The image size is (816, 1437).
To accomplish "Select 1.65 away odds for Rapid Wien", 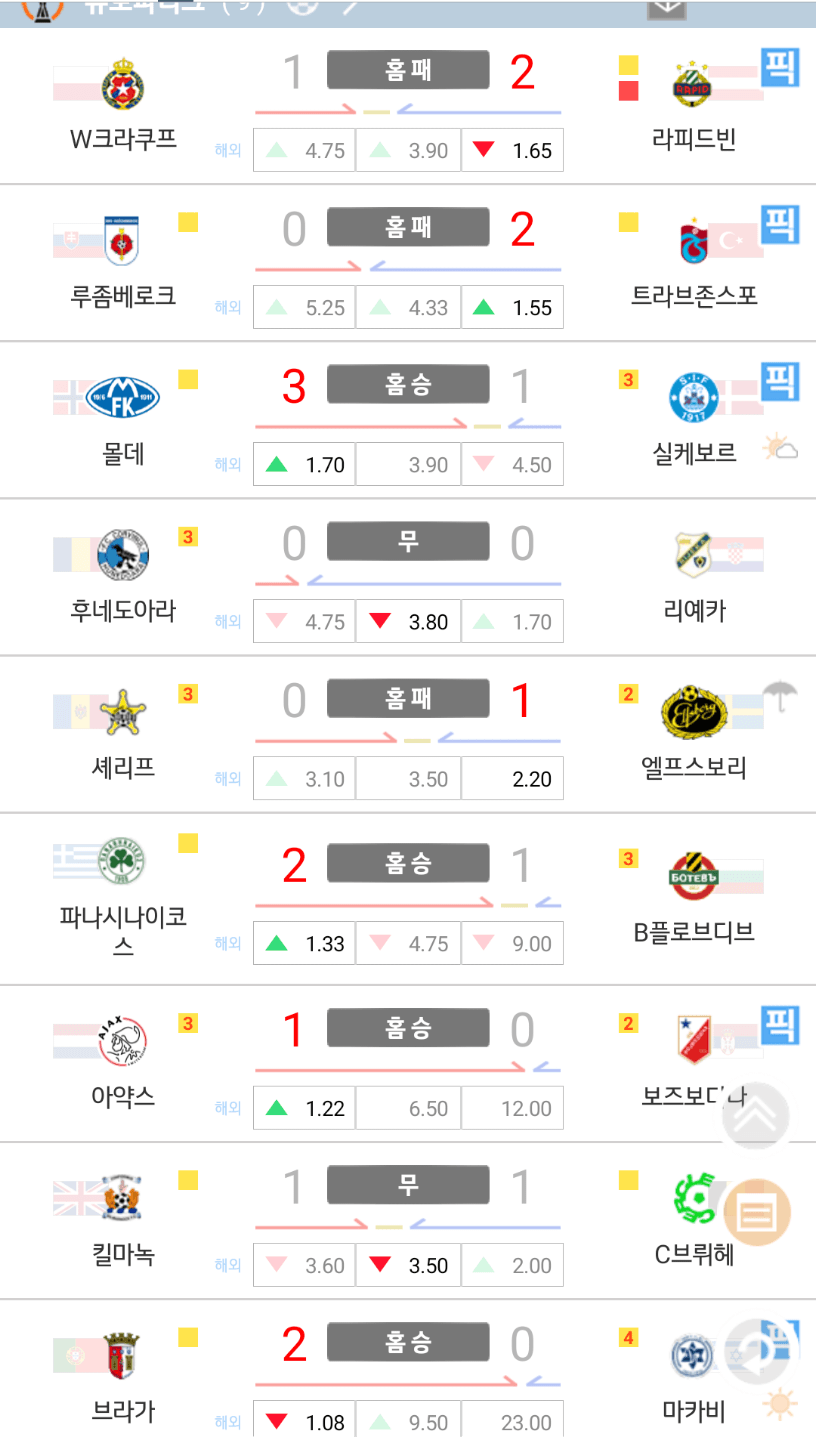I will click(512, 151).
